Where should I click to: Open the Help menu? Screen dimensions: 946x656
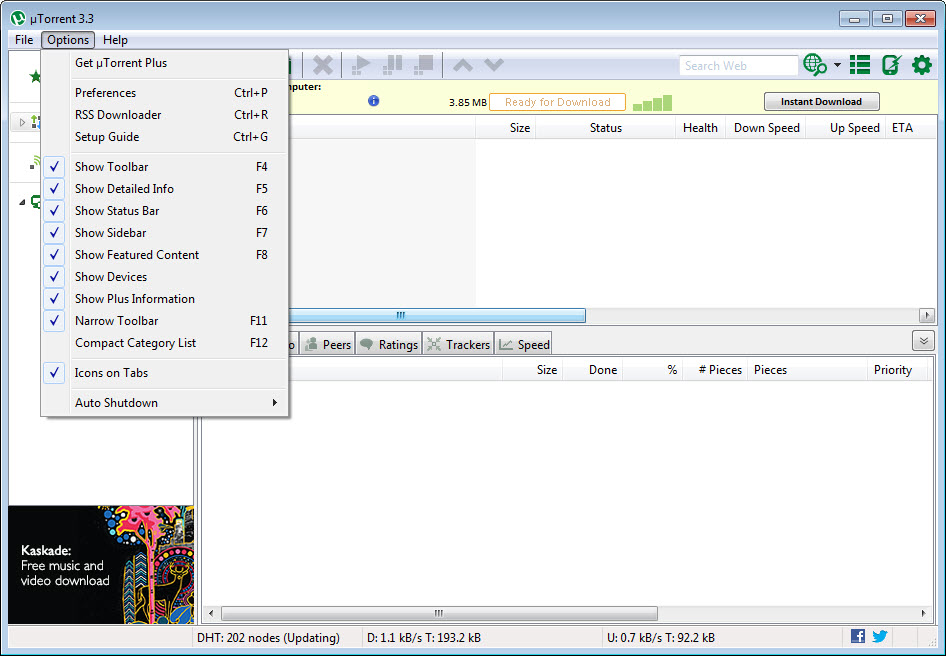[x=115, y=40]
